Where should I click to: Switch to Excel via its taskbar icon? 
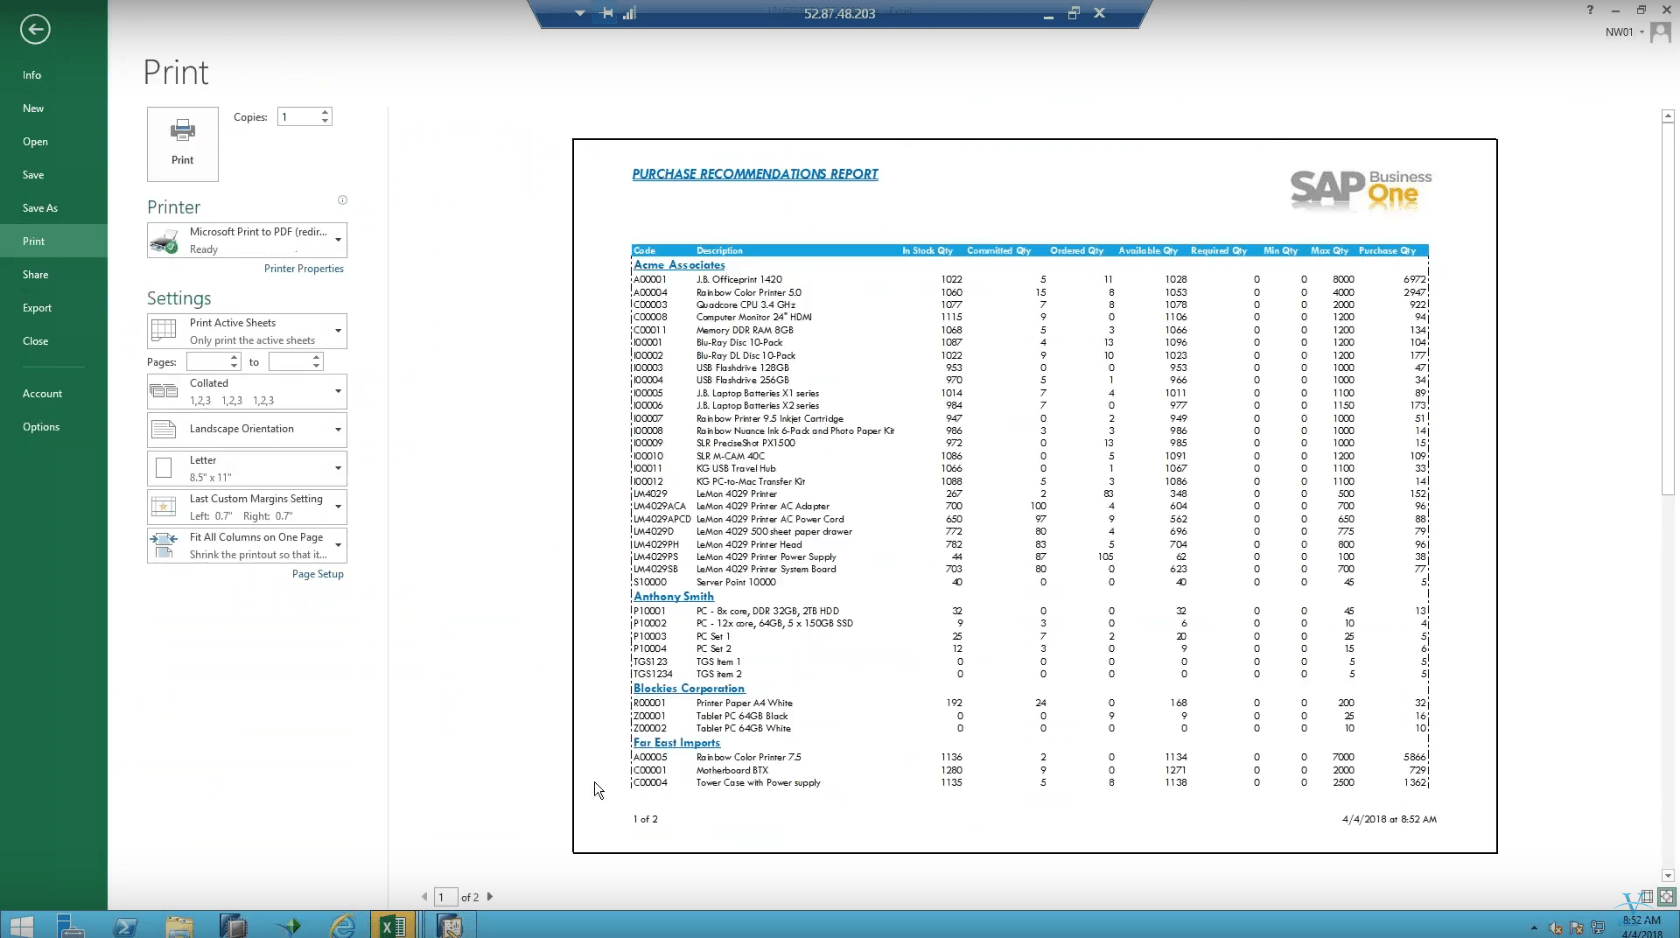[392, 925]
